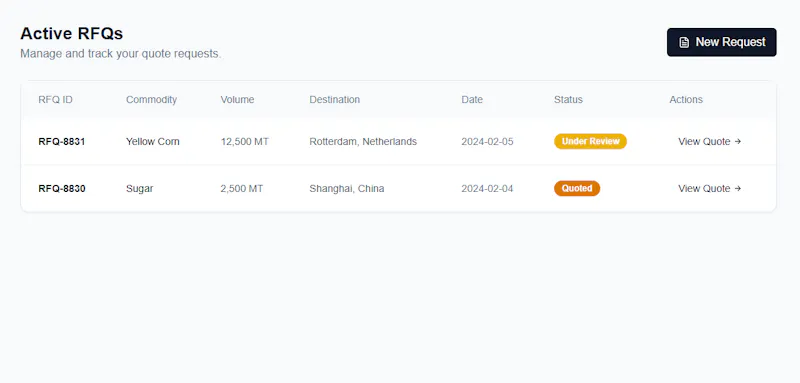Click the Under Review status badge
This screenshot has width=800, height=383.
pyautogui.click(x=590, y=141)
